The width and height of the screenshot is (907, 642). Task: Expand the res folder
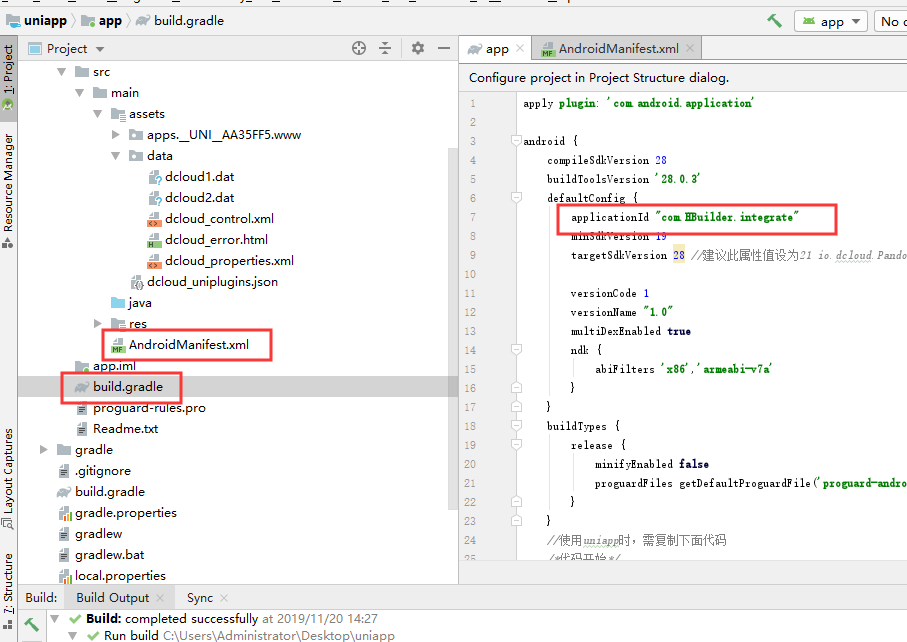click(98, 323)
